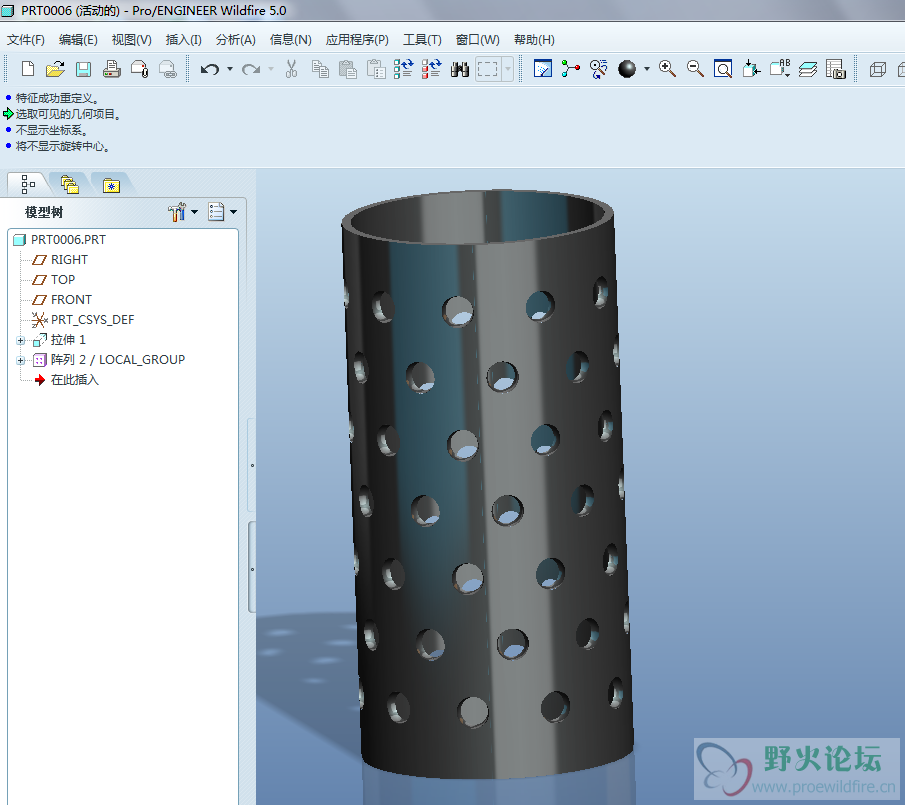Zoom in with the magnifier plus icon
The height and width of the screenshot is (805, 905).
(668, 69)
